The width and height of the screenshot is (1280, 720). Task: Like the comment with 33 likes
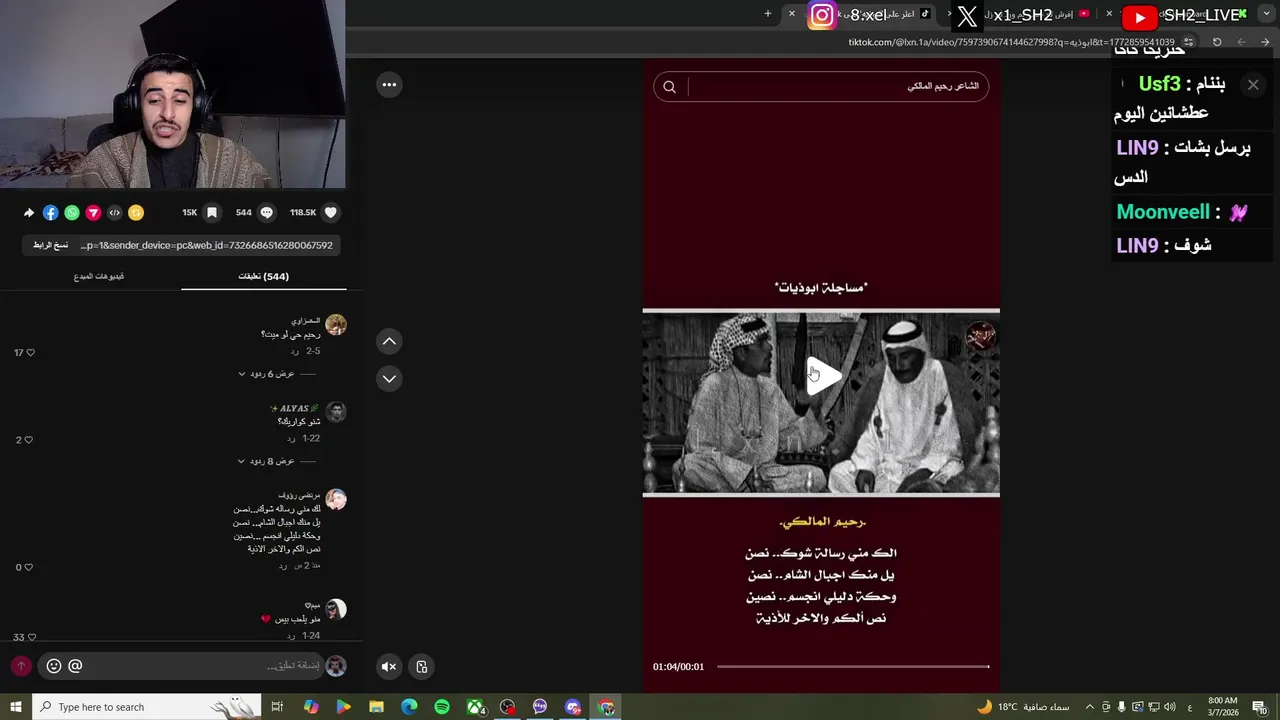(x=31, y=637)
